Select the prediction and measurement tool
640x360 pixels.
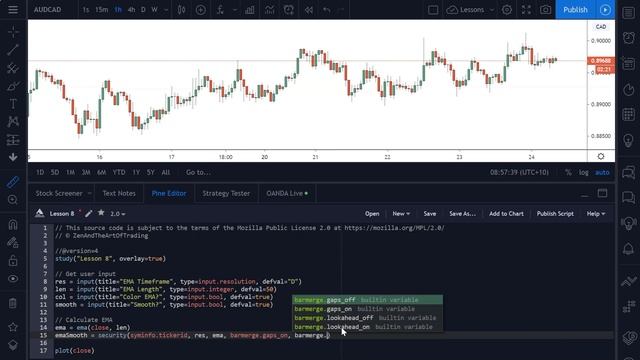tap(13, 140)
